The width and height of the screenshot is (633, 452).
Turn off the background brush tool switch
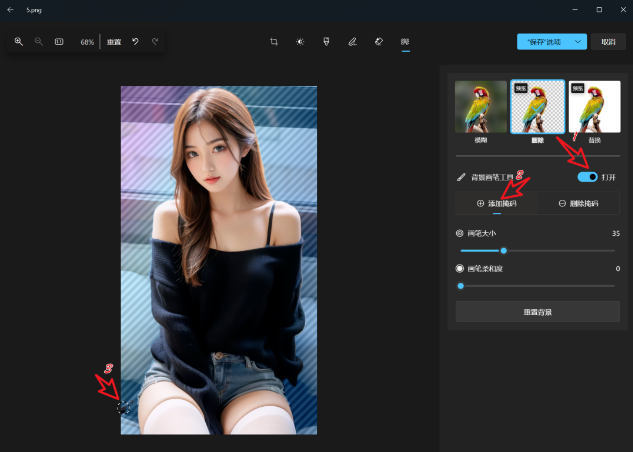click(588, 177)
